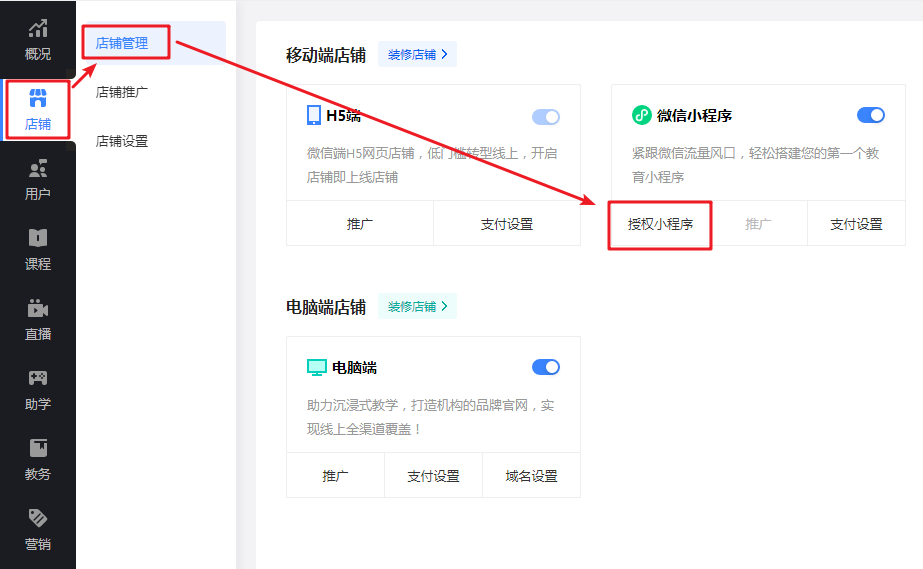923x569 pixels.
Task: Select 店铺设置 submenu item
Action: (x=122, y=141)
